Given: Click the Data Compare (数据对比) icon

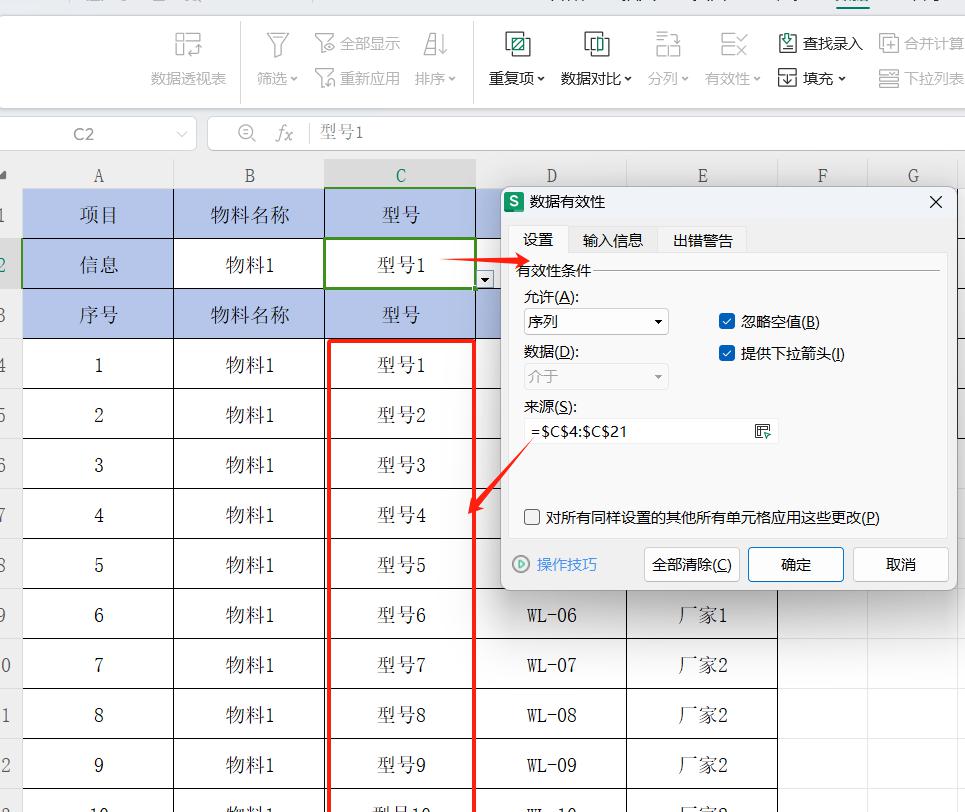Looking at the screenshot, I should (596, 44).
